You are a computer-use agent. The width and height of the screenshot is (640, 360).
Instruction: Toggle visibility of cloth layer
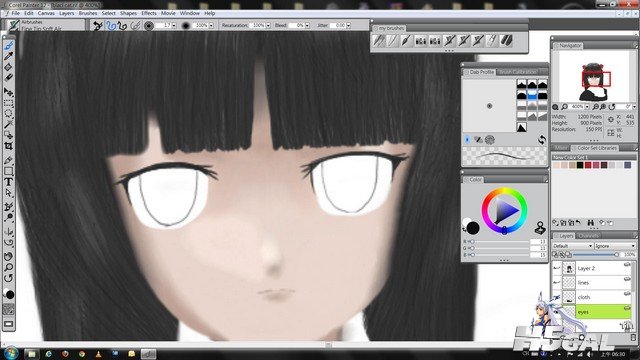coord(557,297)
